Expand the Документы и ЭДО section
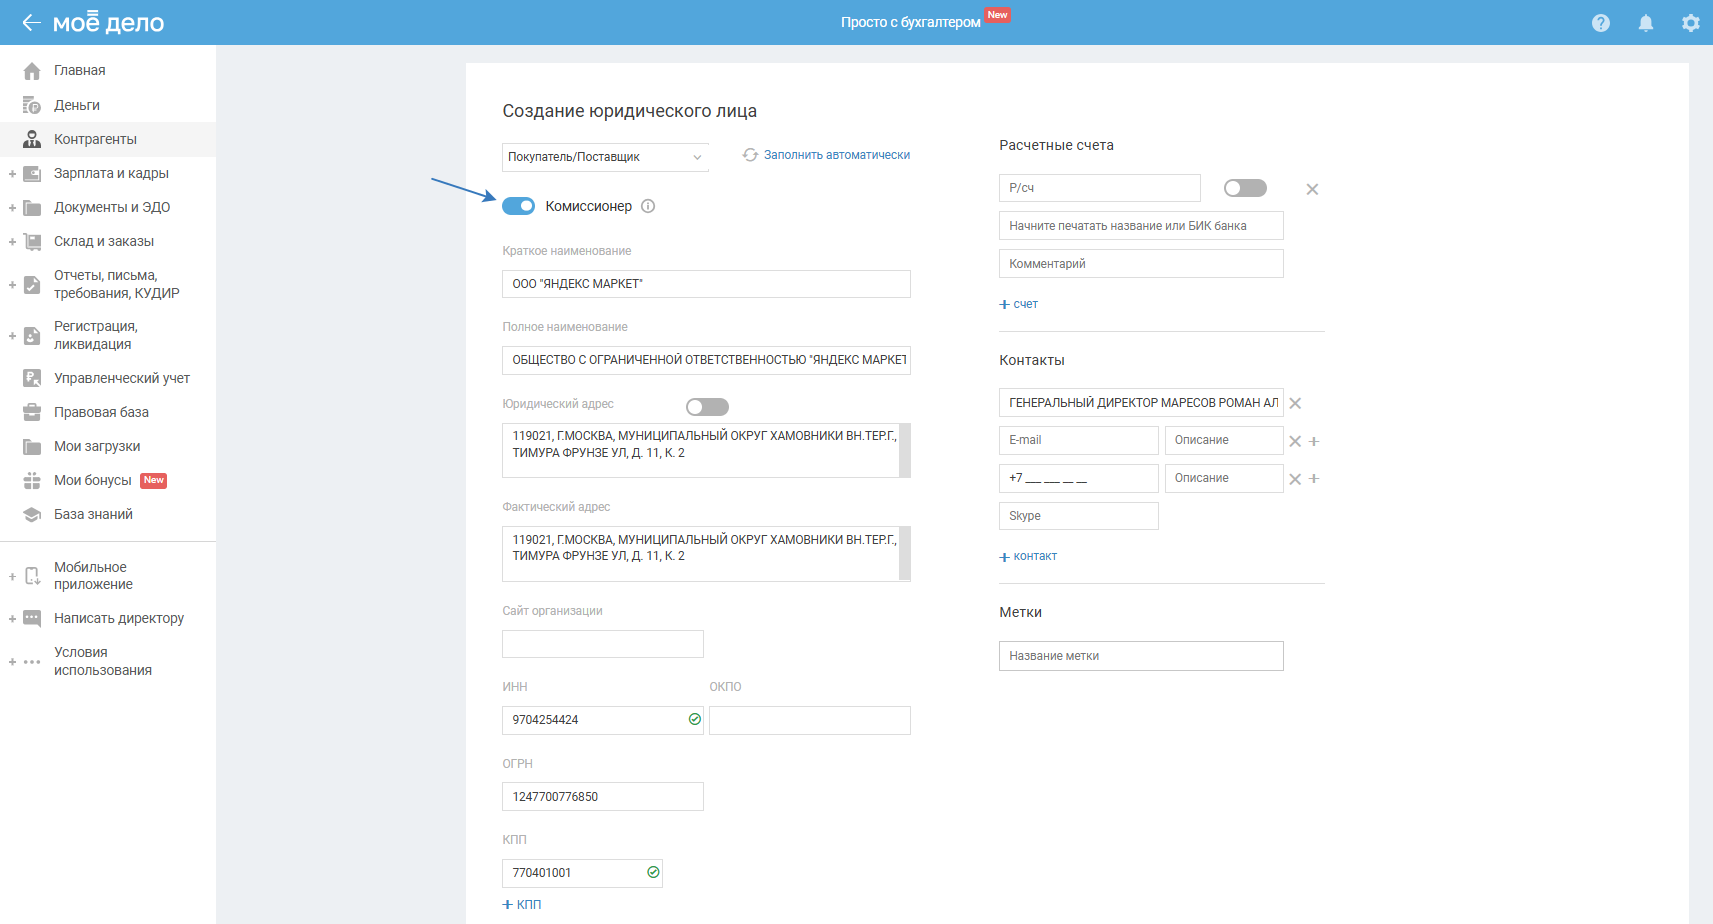Image resolution: width=1713 pixels, height=924 pixels. pyautogui.click(x=12, y=208)
